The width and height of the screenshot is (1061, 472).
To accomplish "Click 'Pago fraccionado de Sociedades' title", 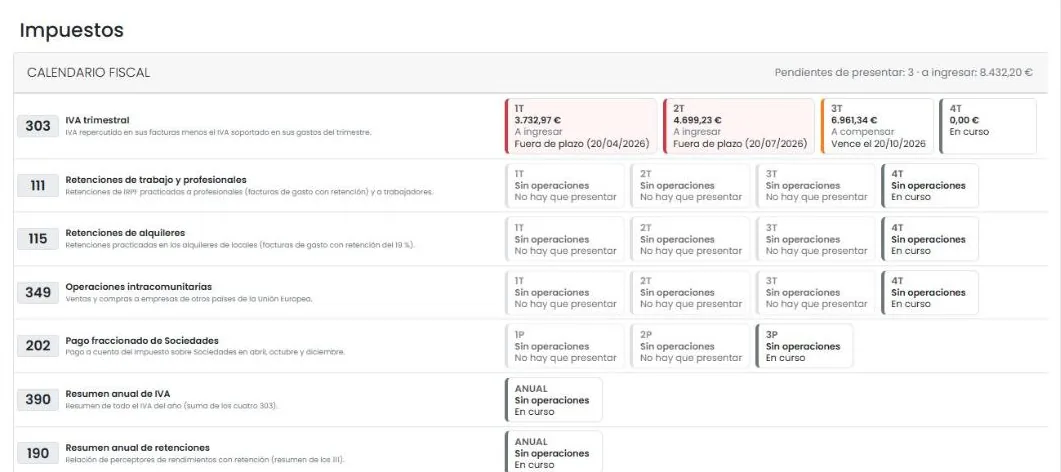I will [x=142, y=341].
